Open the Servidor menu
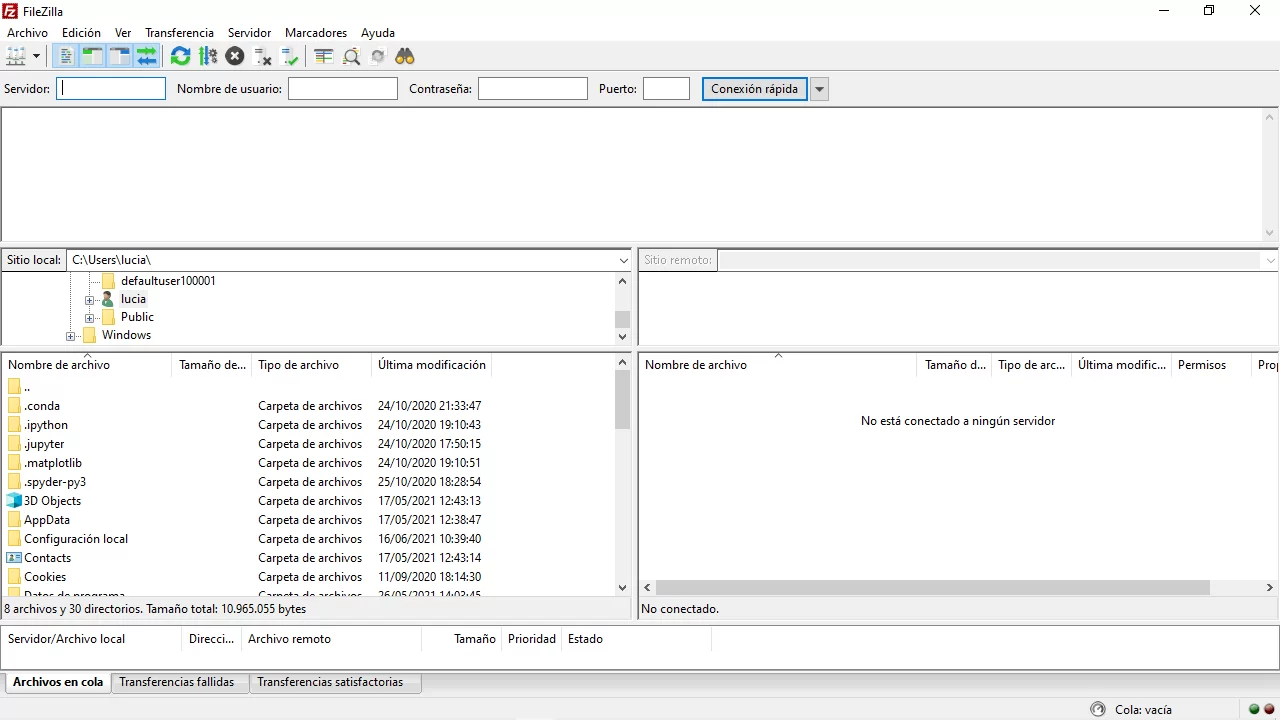1280x720 pixels. pyautogui.click(x=249, y=33)
